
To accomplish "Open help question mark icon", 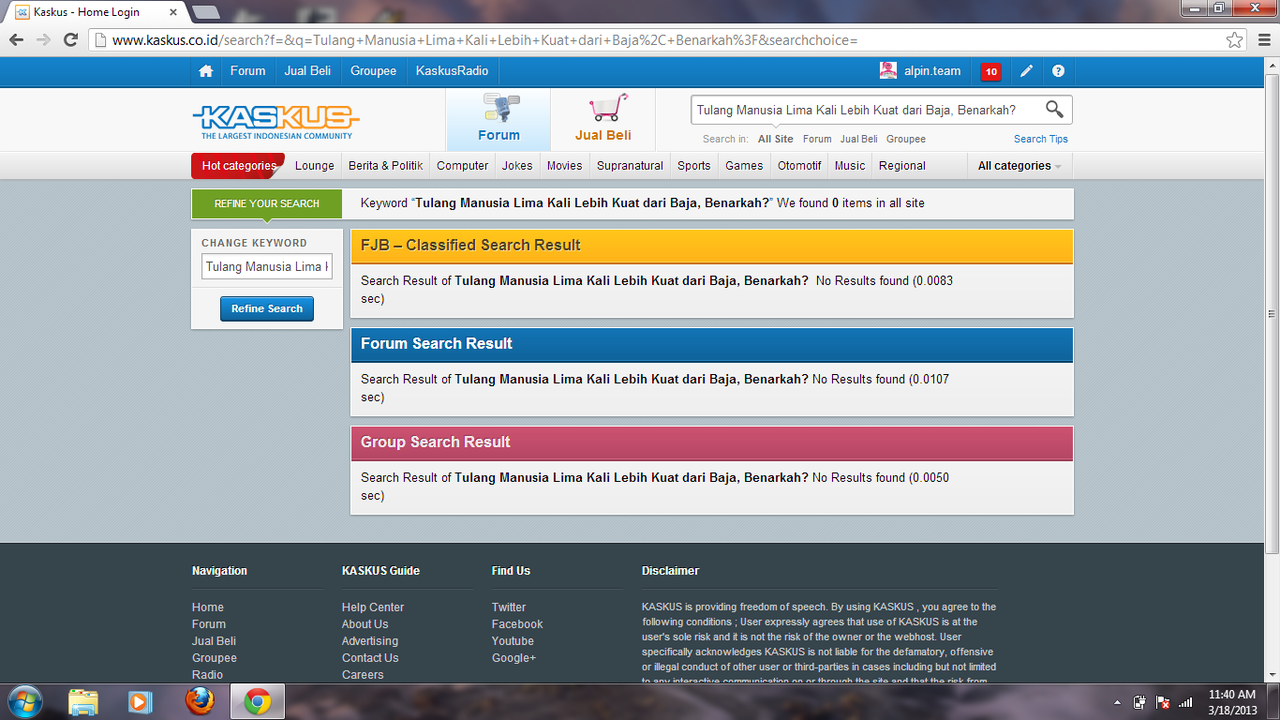I will pos(1058,71).
